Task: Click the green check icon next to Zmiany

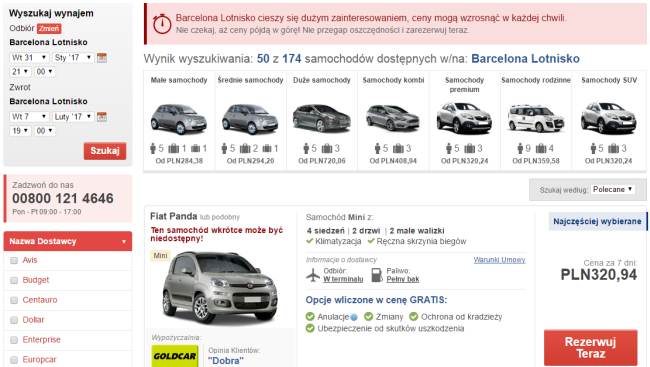Action: click(369, 317)
